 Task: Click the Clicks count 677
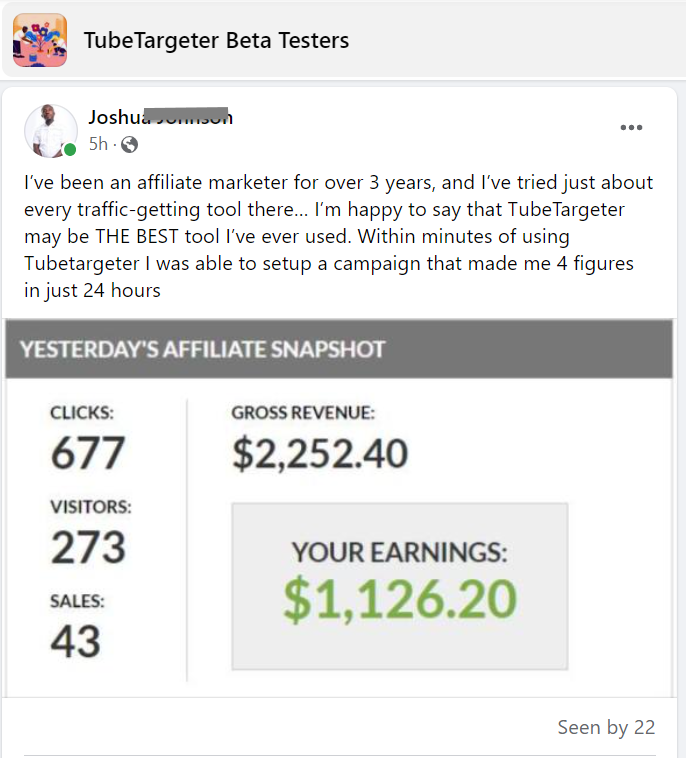click(88, 452)
